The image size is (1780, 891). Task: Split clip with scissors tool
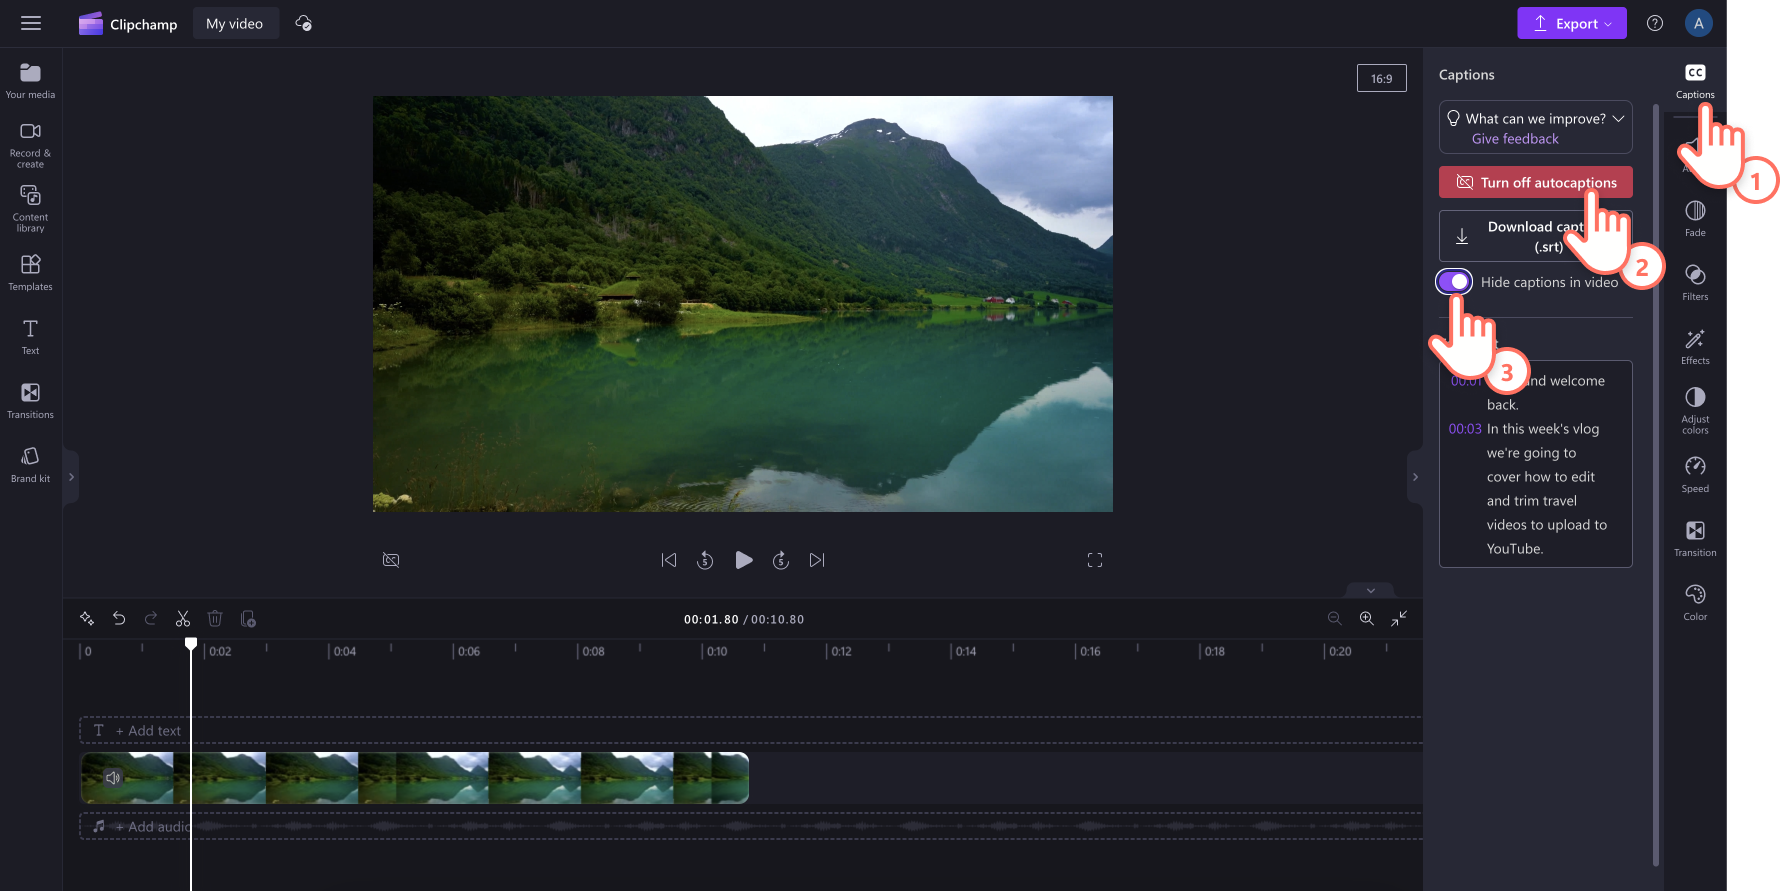pyautogui.click(x=183, y=619)
